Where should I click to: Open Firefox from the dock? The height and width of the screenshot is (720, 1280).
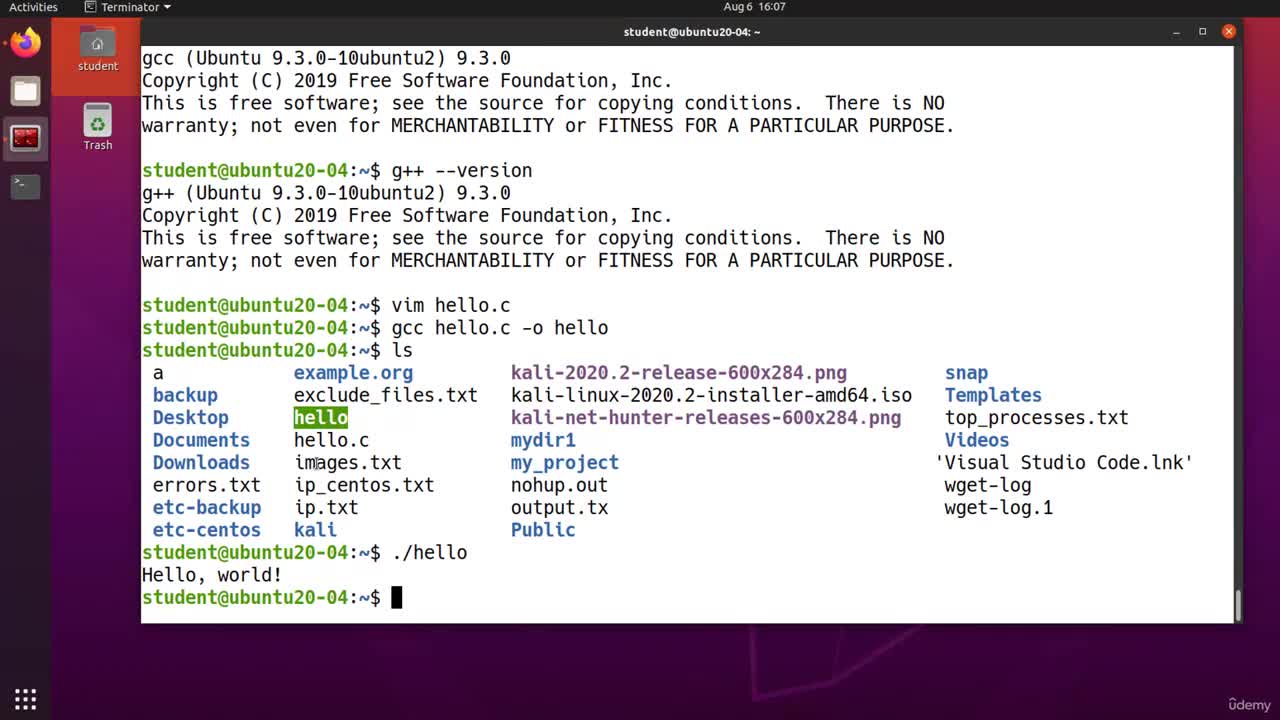25,42
